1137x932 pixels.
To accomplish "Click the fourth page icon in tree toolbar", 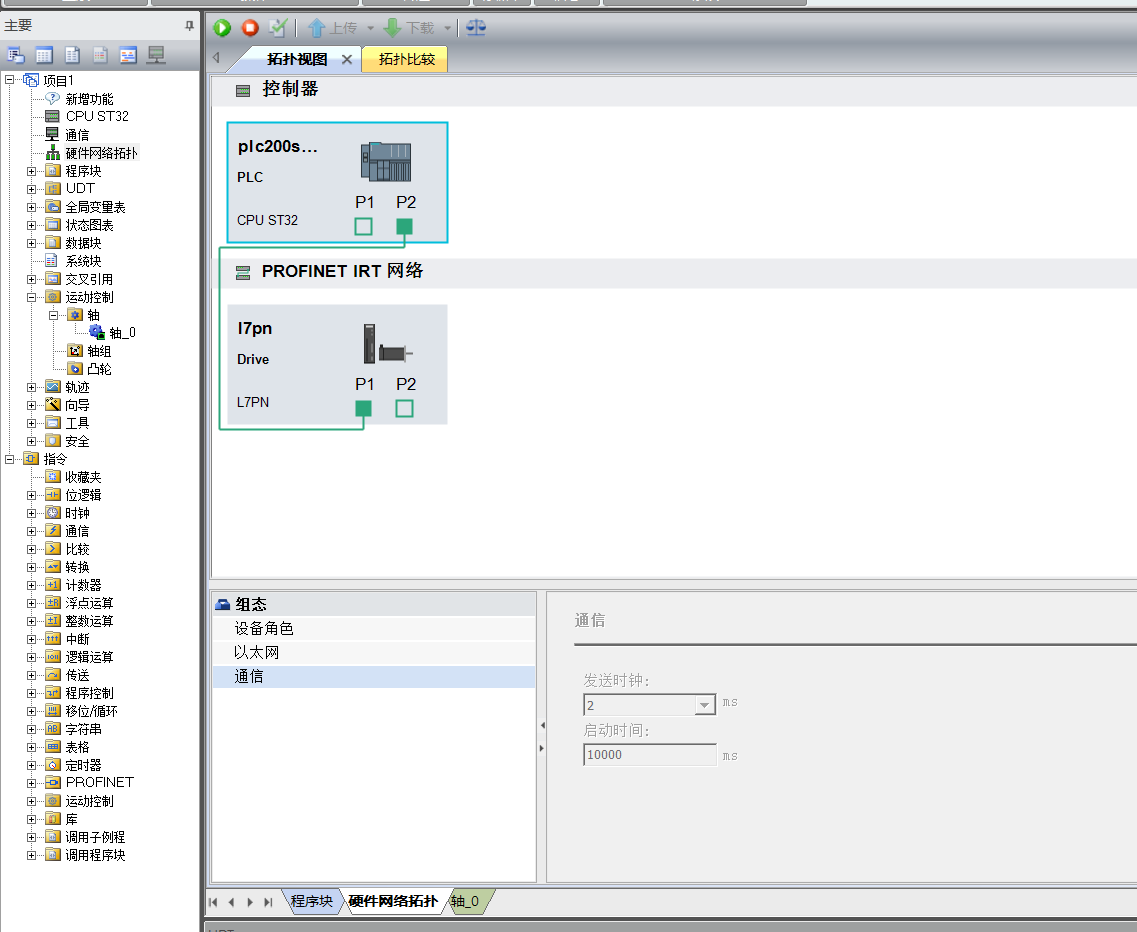I will pyautogui.click(x=100, y=55).
